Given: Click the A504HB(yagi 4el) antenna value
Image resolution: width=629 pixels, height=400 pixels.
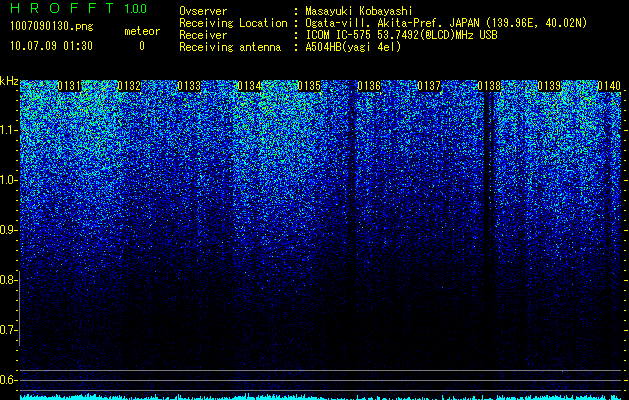Looking at the screenshot, I should 353,47.
